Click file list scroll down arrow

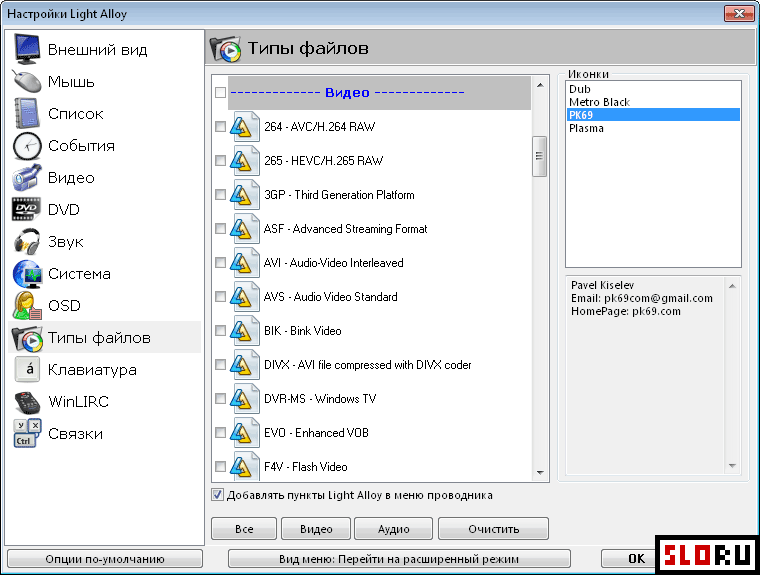click(x=540, y=473)
